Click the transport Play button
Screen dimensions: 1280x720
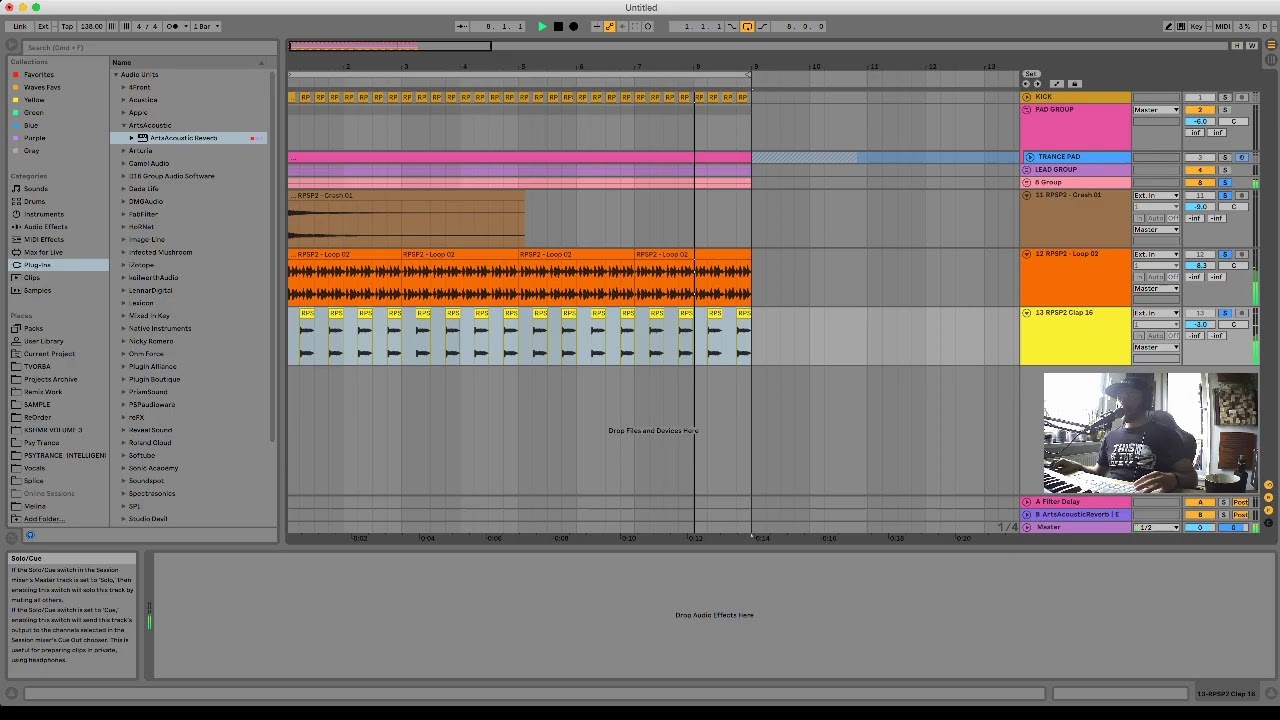542,26
